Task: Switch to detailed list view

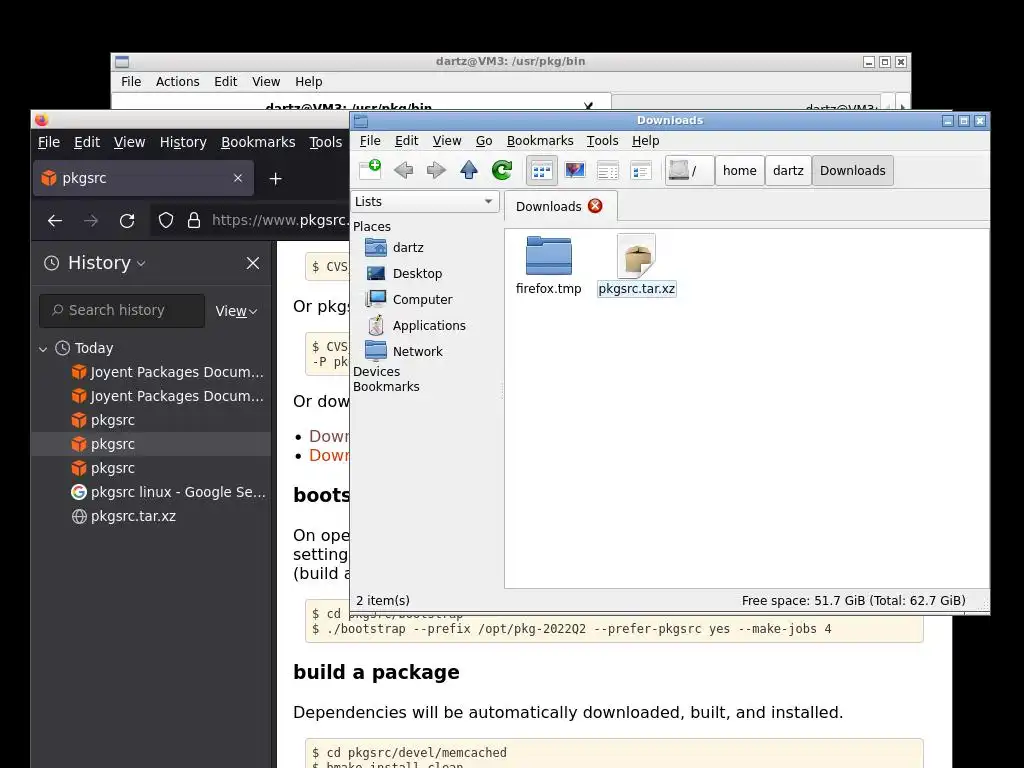Action: click(x=641, y=170)
